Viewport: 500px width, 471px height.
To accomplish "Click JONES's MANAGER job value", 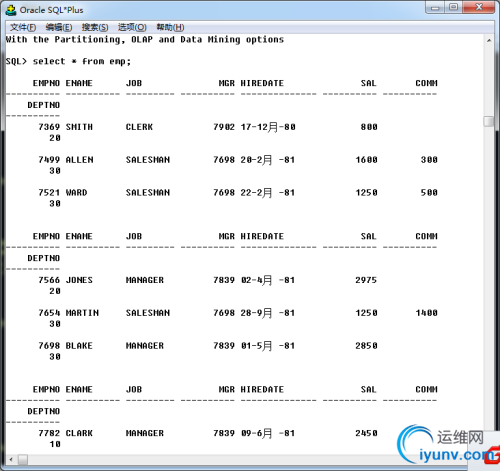I will [145, 280].
